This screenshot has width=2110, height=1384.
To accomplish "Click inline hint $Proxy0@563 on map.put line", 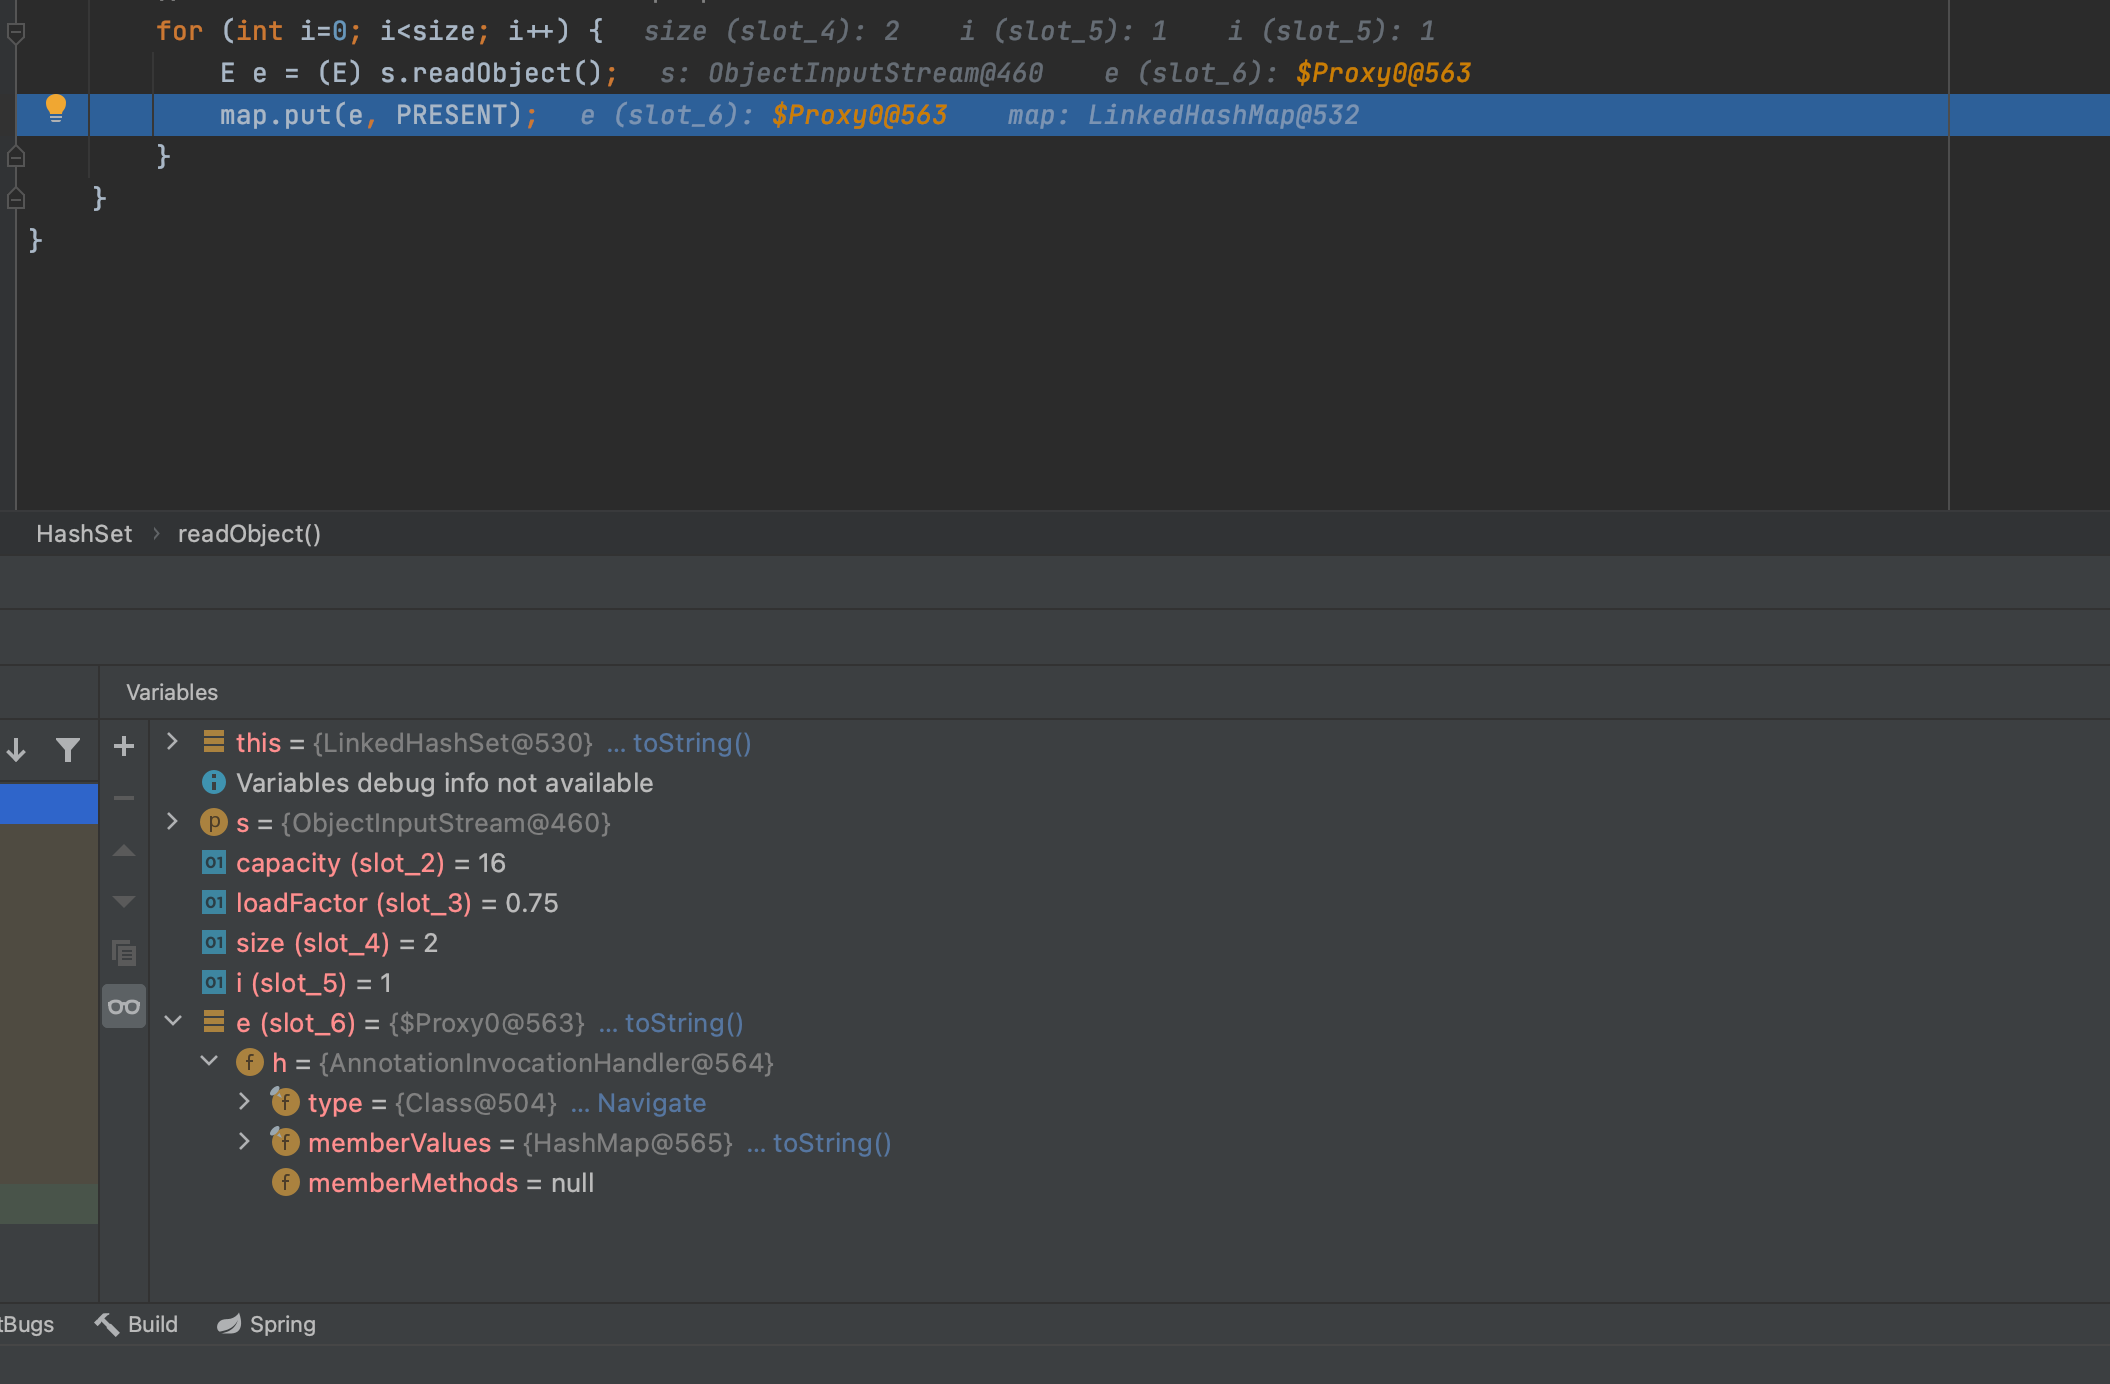I will click(859, 115).
